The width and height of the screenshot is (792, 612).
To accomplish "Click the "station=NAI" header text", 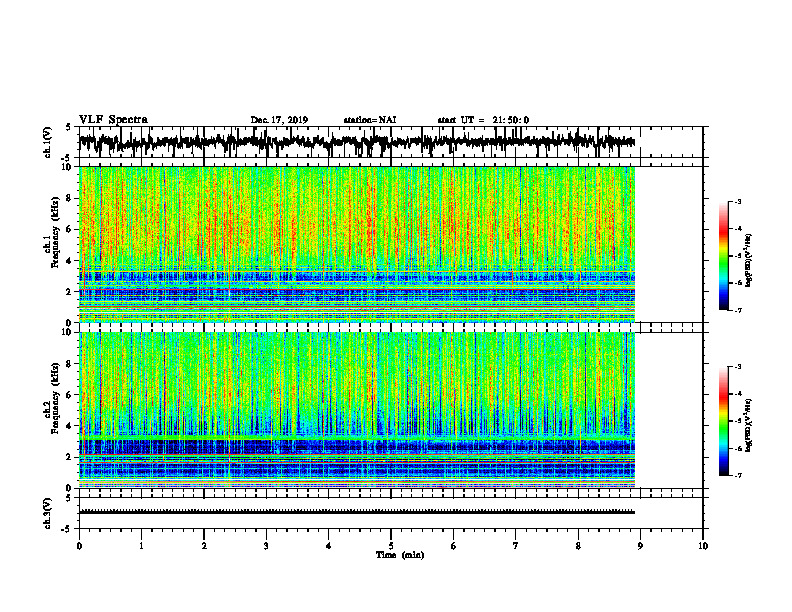I will (x=370, y=120).
